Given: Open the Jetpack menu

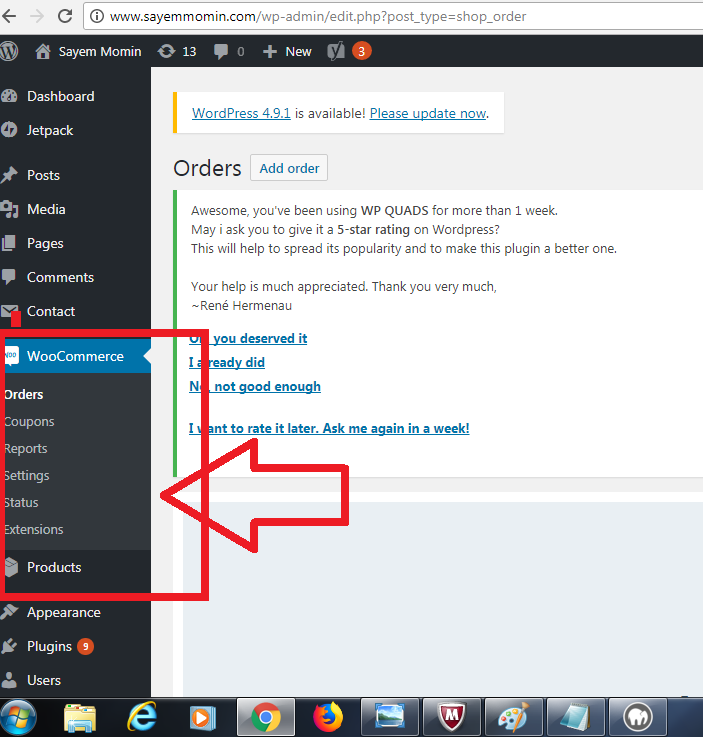Looking at the screenshot, I should 50,130.
